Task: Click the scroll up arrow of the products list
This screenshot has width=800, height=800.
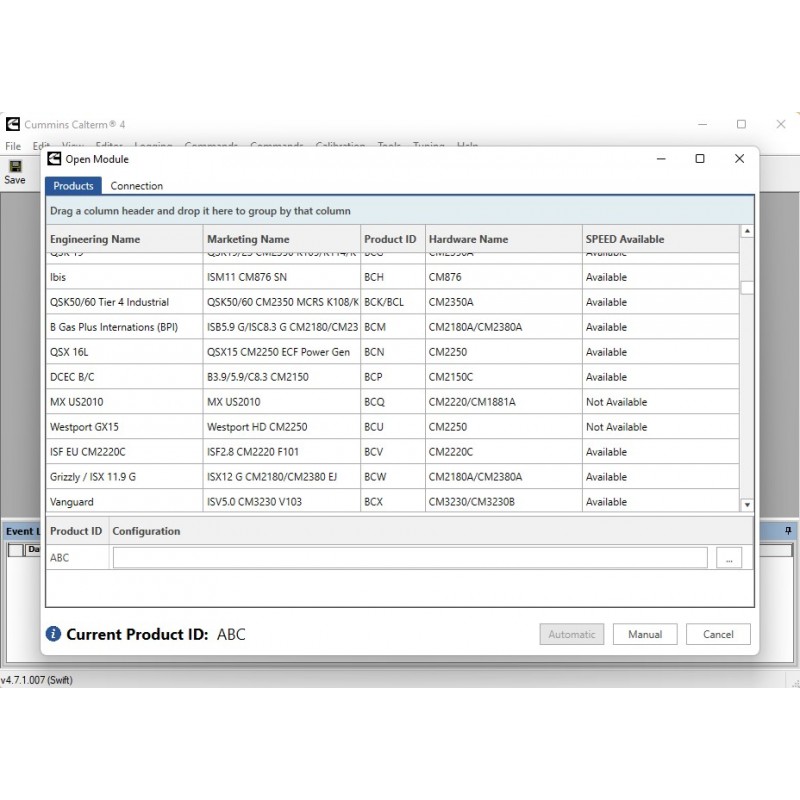Action: pos(746,232)
